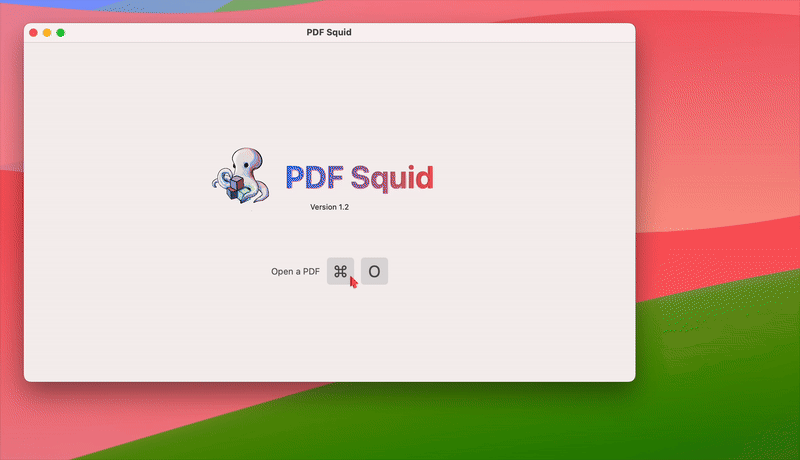Click the 'Version 1.2' text
The width and height of the screenshot is (800, 460).
tap(330, 207)
